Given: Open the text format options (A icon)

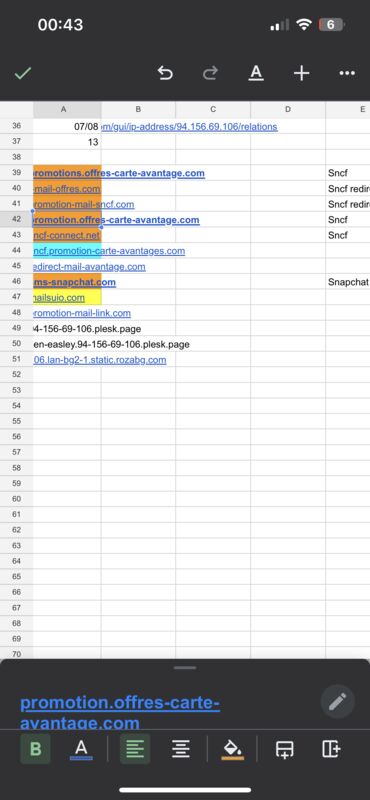Looking at the screenshot, I should click(256, 73).
